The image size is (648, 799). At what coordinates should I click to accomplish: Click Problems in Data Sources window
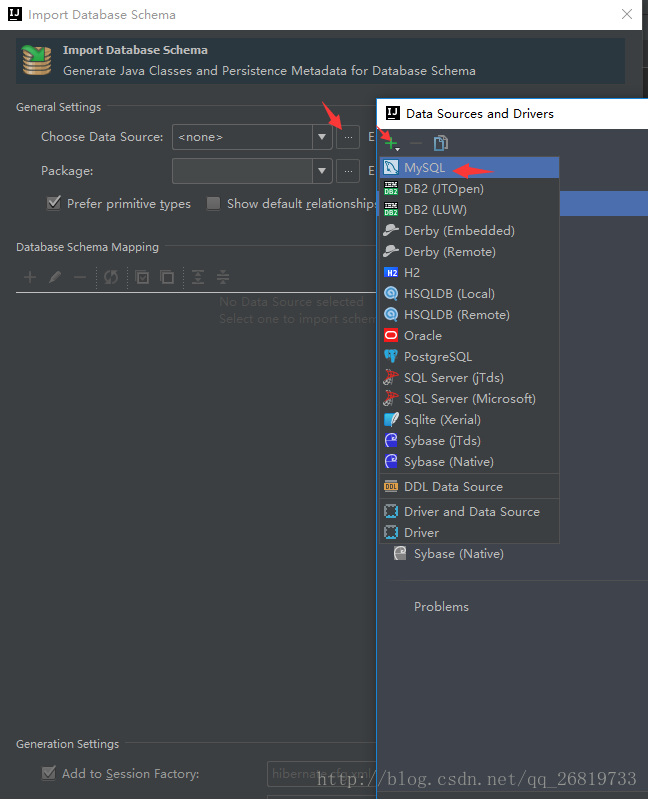pos(441,606)
